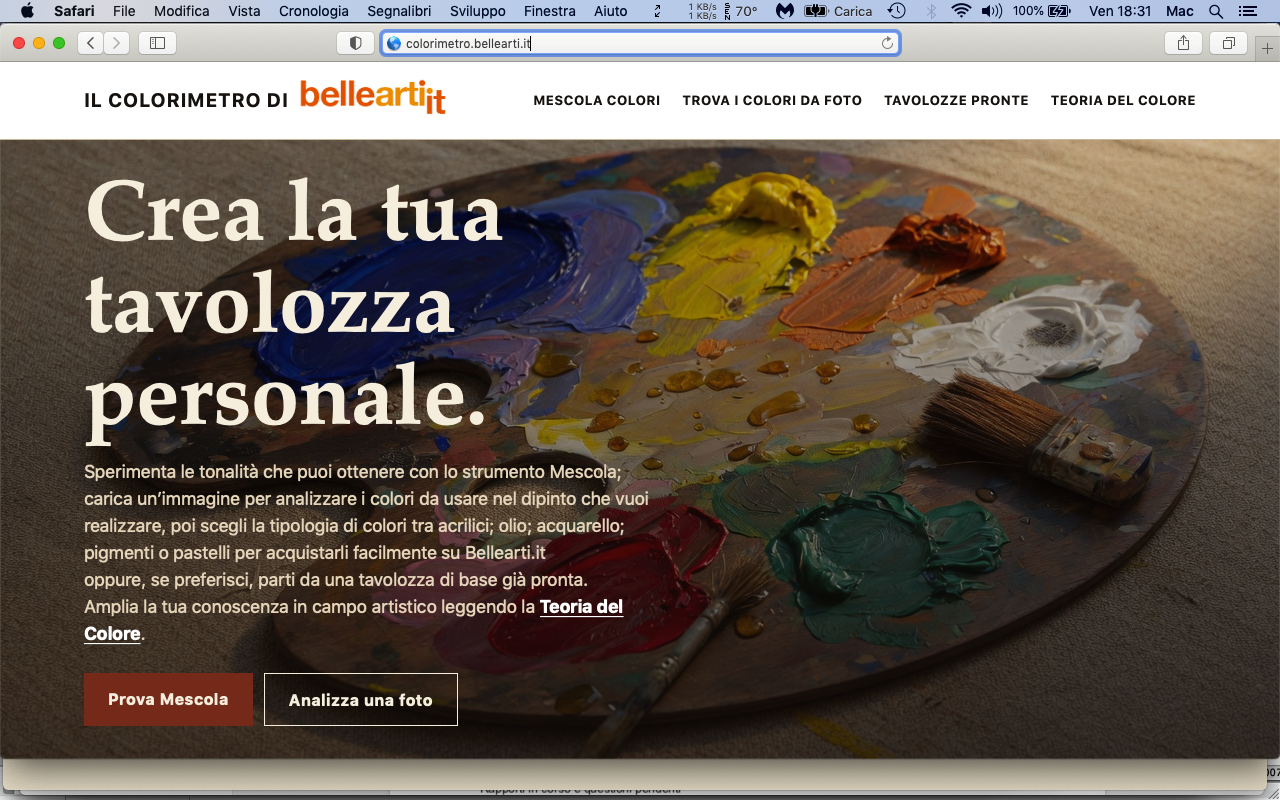The height and width of the screenshot is (800, 1280).
Task: Open the privacy report shield icon
Action: click(355, 43)
